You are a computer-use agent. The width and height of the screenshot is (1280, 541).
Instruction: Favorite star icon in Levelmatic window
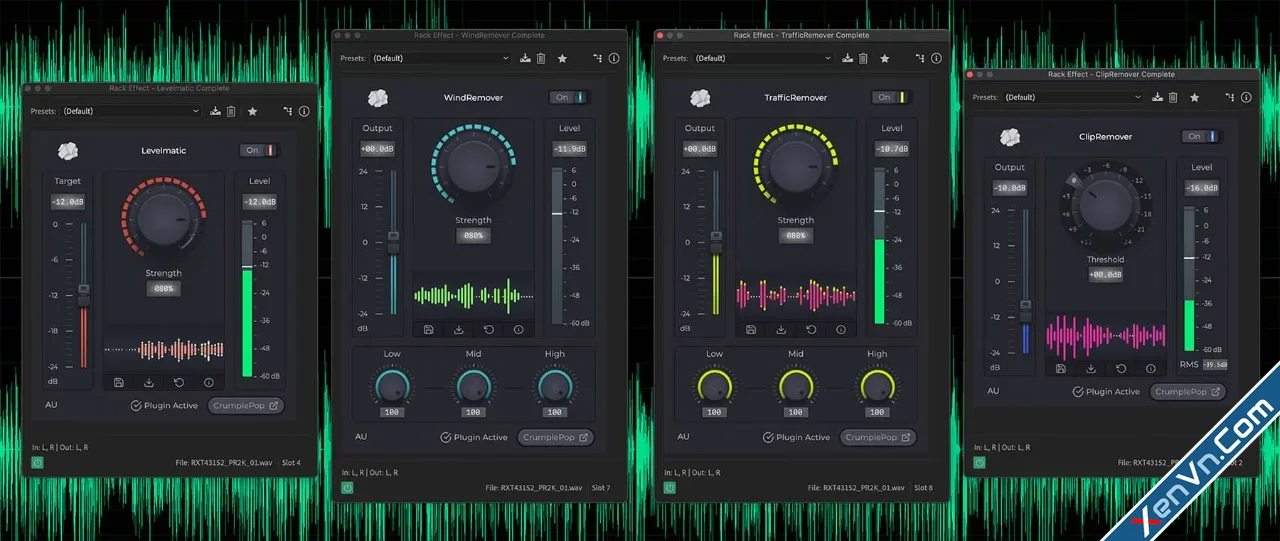click(x=253, y=112)
